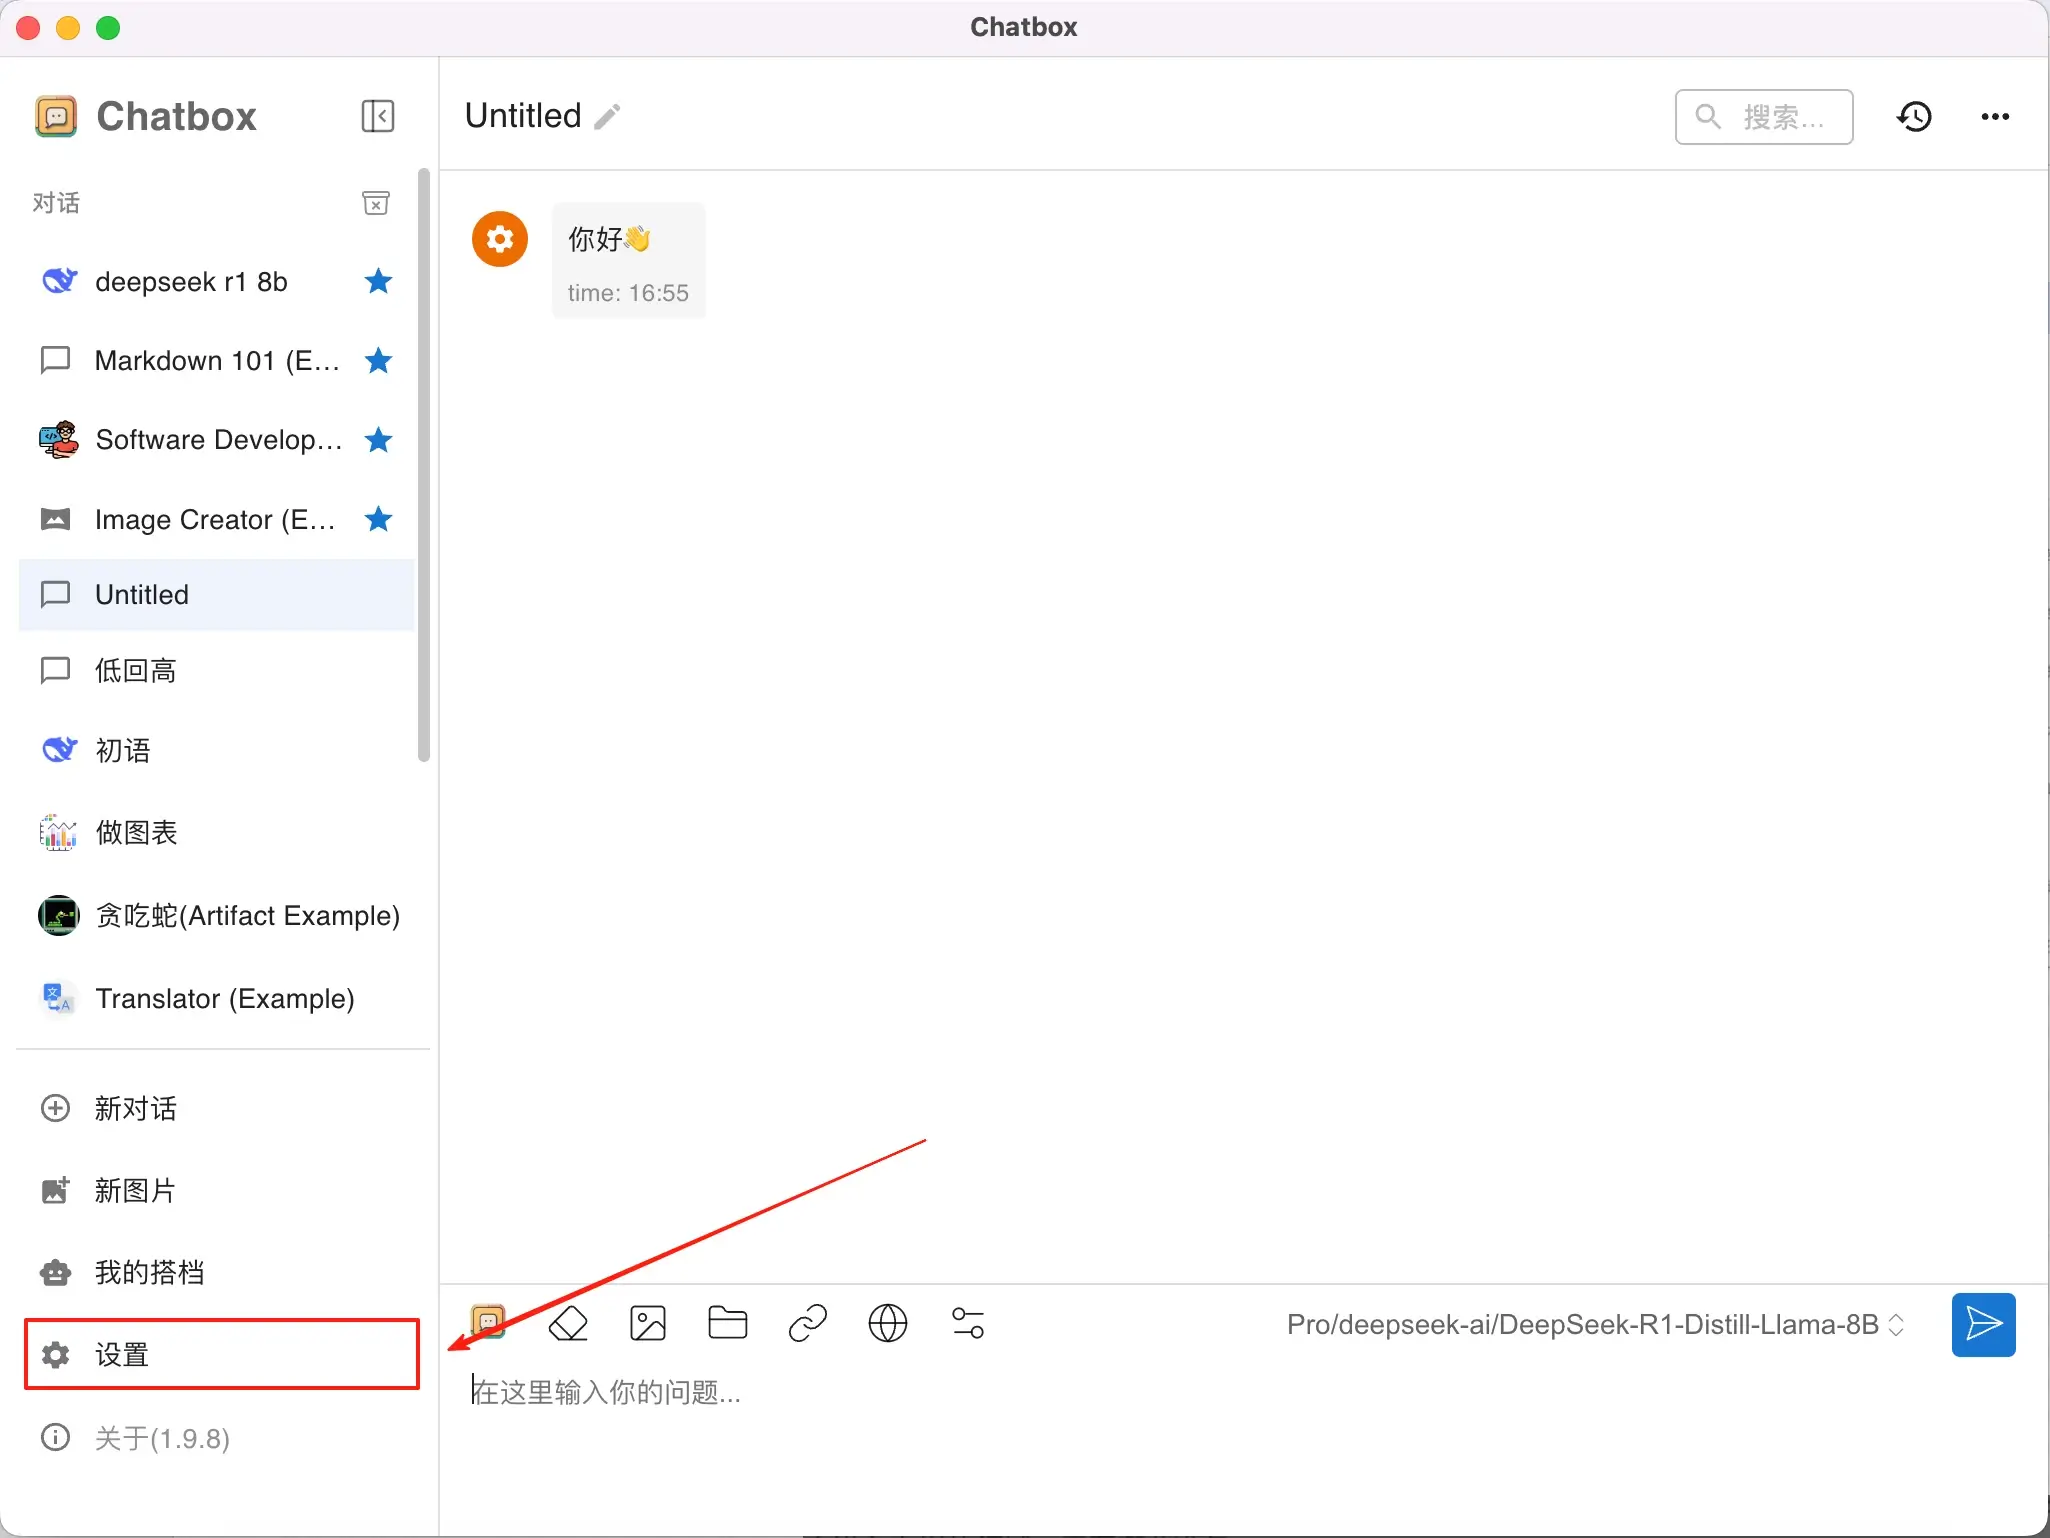The height and width of the screenshot is (1538, 2050).
Task: Click the pencil icon to rename Untitled
Action: coord(607,117)
